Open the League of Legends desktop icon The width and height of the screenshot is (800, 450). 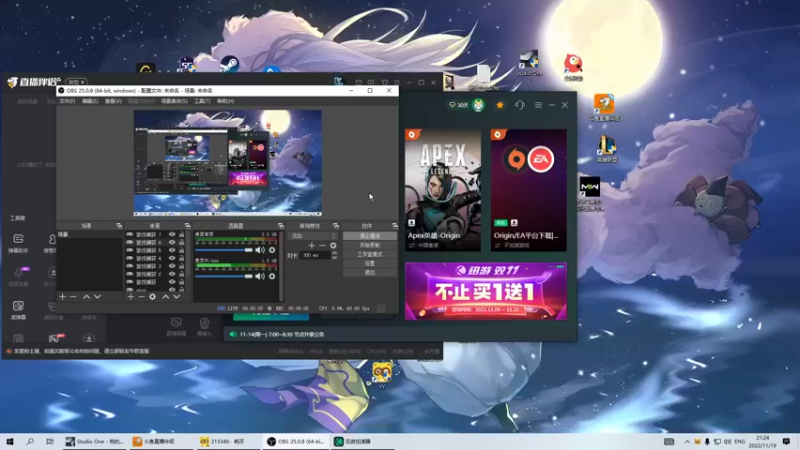tap(607, 149)
